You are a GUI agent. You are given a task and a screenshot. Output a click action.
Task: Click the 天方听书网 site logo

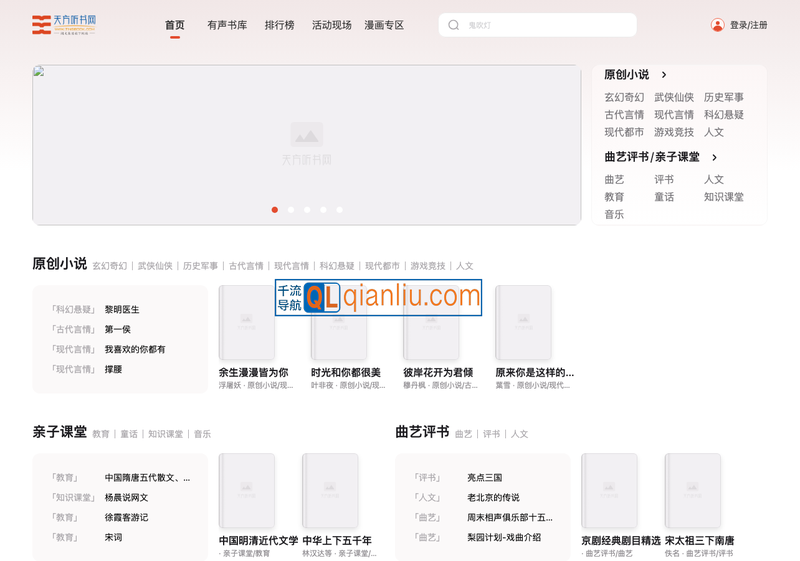point(64,24)
